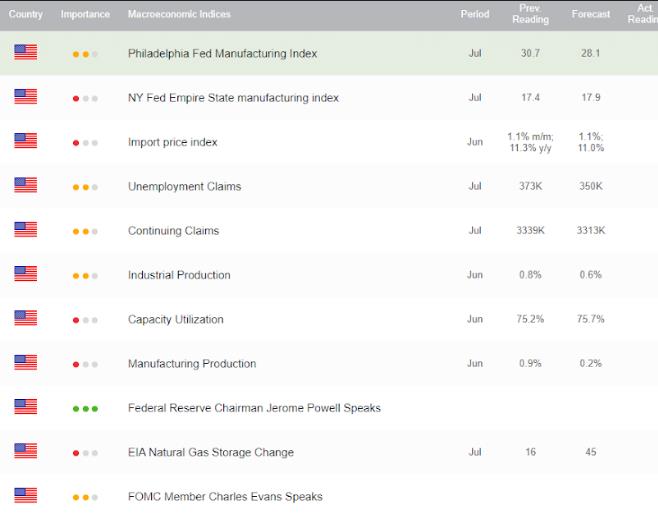Viewport: 658px width, 514px height.
Task: Select previous reading 30.7 for Philadelphia Fed
Action: click(x=530, y=53)
